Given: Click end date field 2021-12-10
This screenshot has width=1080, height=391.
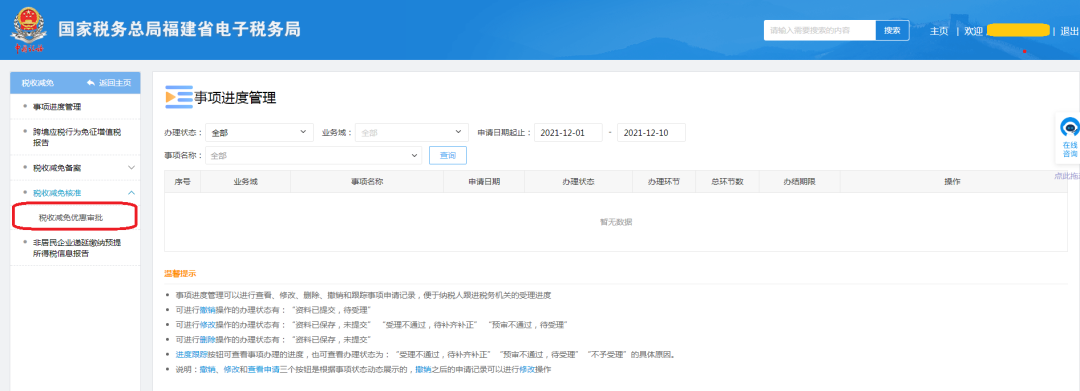Looking at the screenshot, I should pos(651,133).
